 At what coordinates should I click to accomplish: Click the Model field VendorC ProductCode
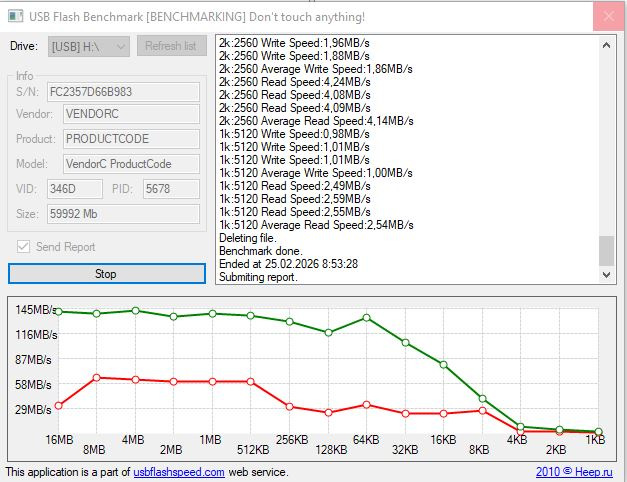(131, 164)
